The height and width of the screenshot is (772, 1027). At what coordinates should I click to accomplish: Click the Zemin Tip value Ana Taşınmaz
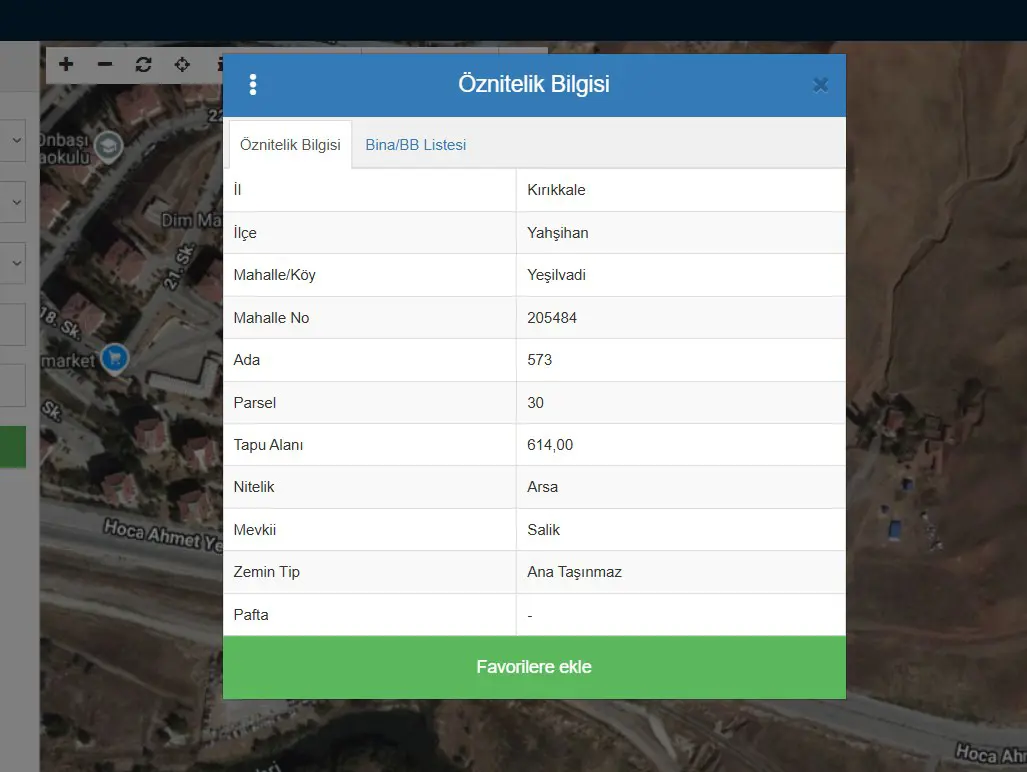point(574,572)
